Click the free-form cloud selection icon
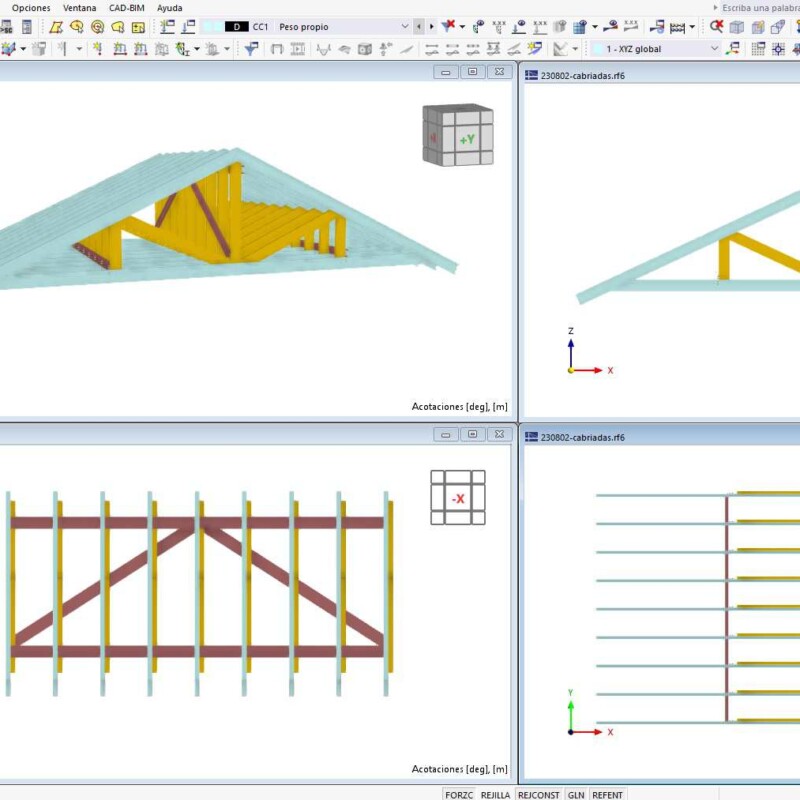Viewport: 800px width, 800px height. 117,27
